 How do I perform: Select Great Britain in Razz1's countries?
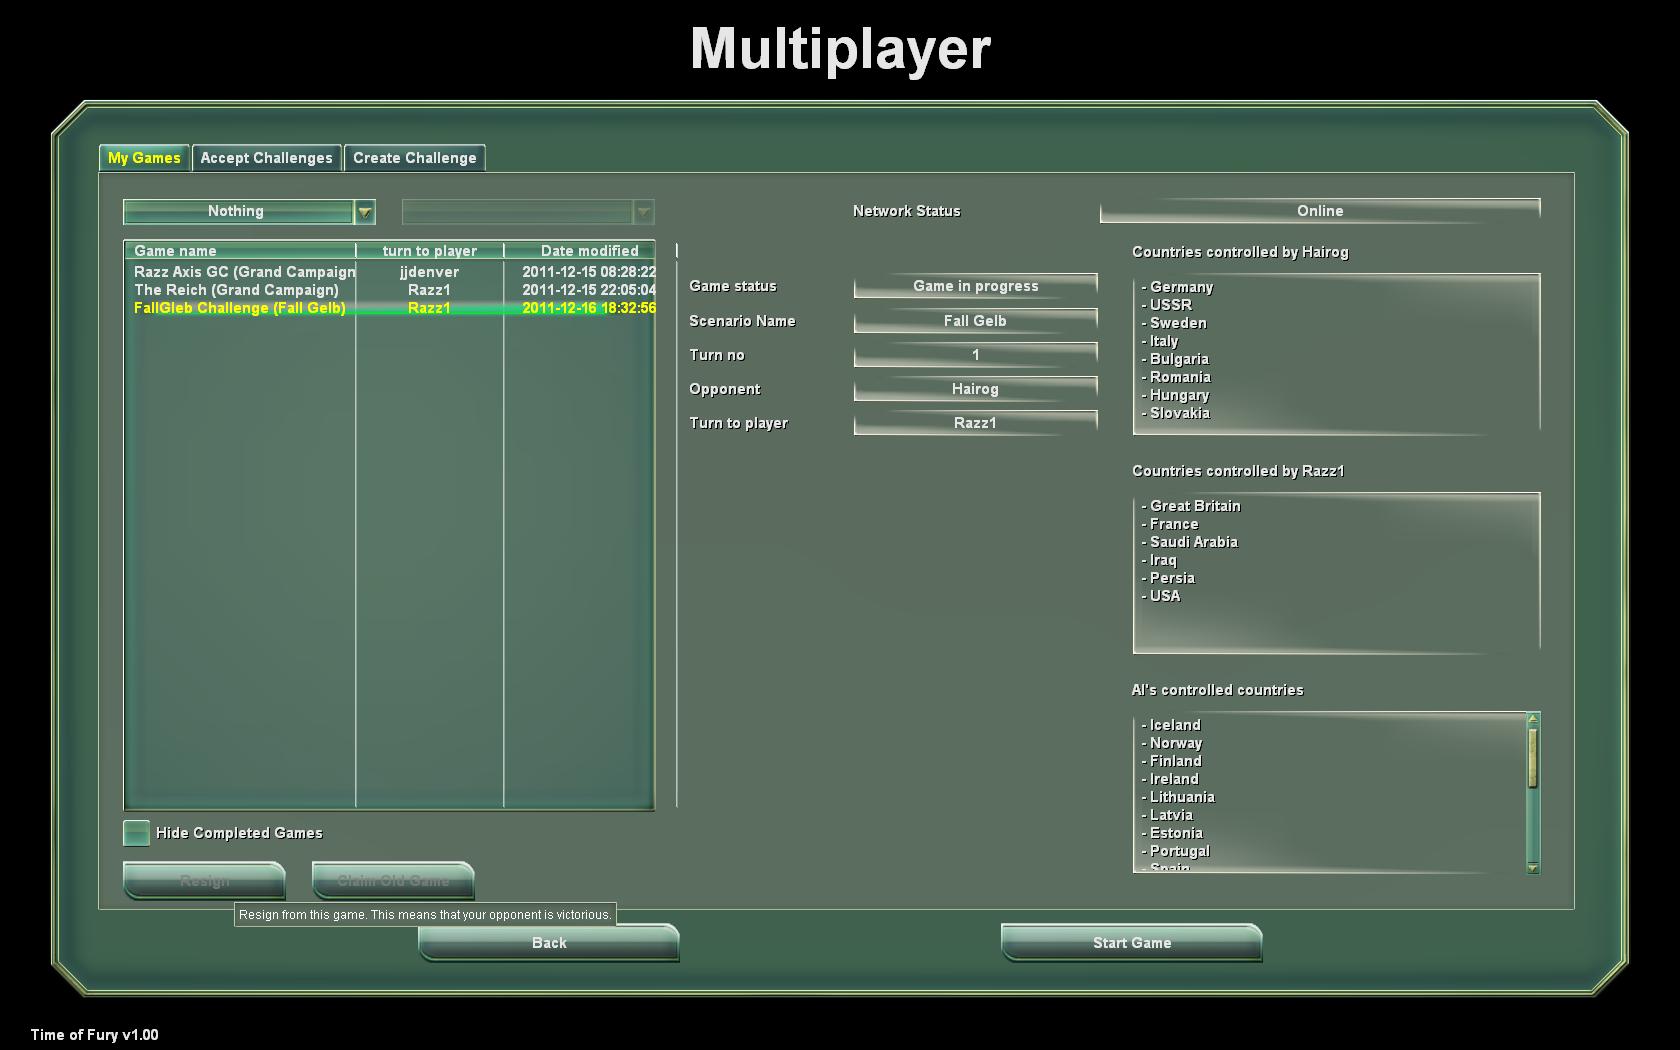(1191, 506)
